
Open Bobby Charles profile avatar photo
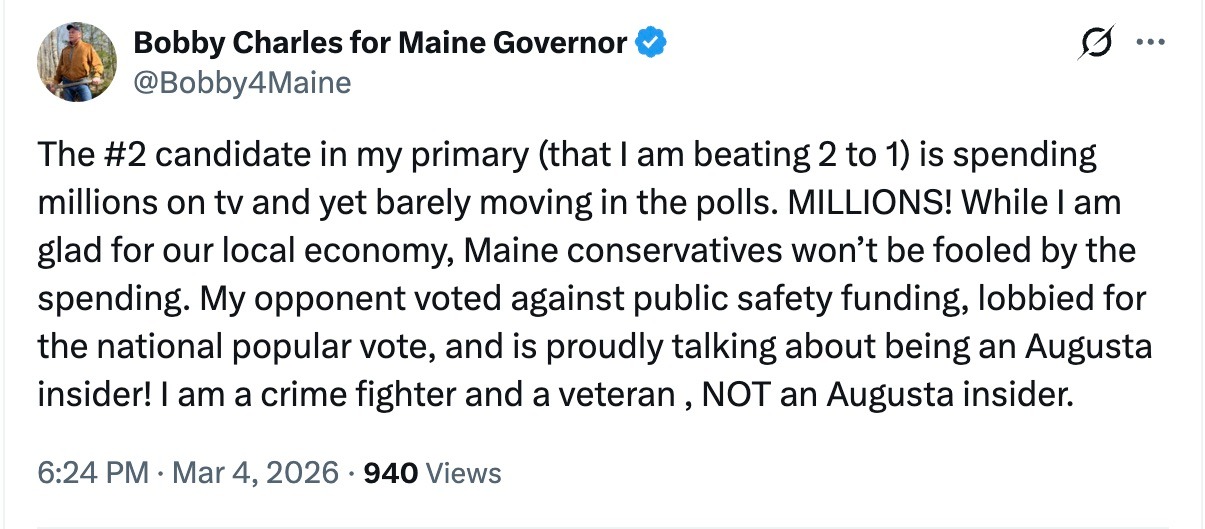tap(78, 62)
